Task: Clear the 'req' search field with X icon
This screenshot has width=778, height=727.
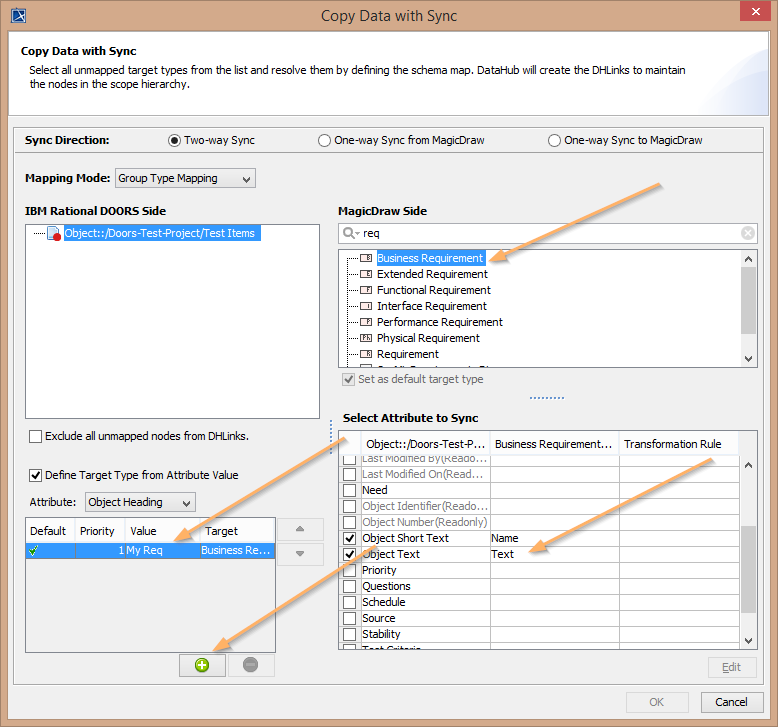Action: tap(748, 233)
